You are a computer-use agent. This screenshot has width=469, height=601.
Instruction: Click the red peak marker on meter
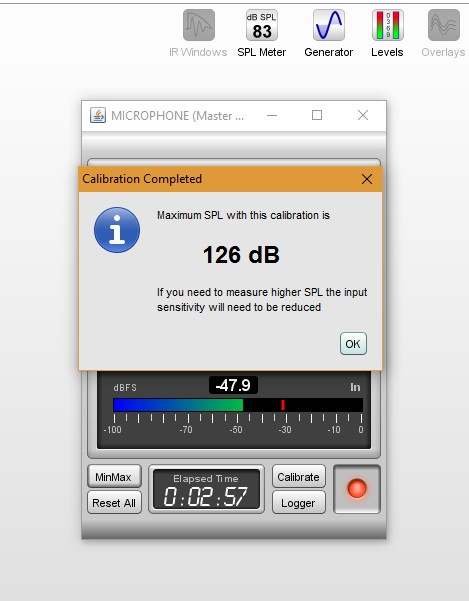283,405
